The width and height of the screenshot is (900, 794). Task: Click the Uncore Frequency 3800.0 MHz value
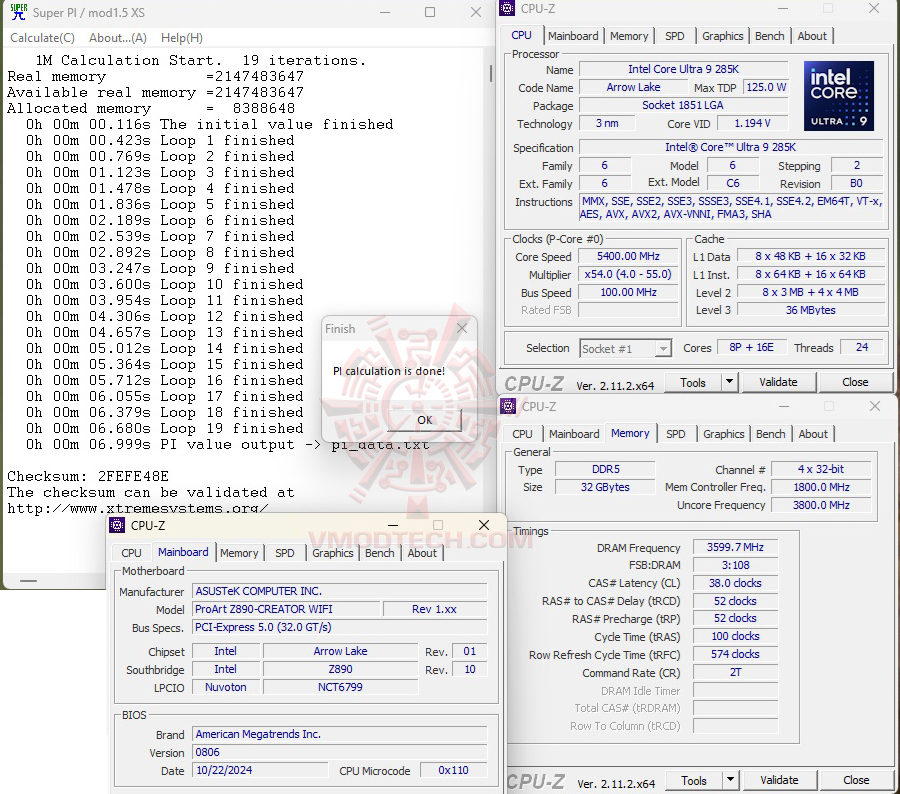[x=821, y=505]
